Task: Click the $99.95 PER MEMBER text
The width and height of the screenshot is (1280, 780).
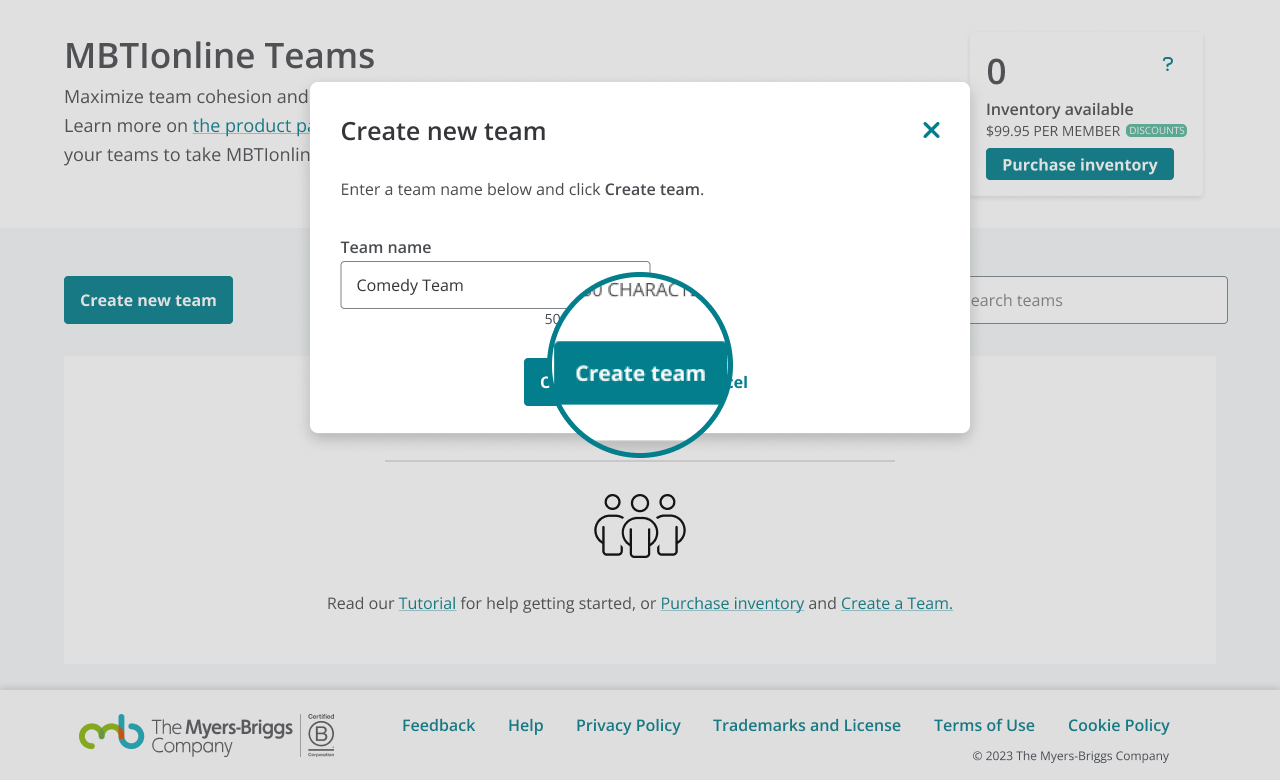Action: point(1053,131)
